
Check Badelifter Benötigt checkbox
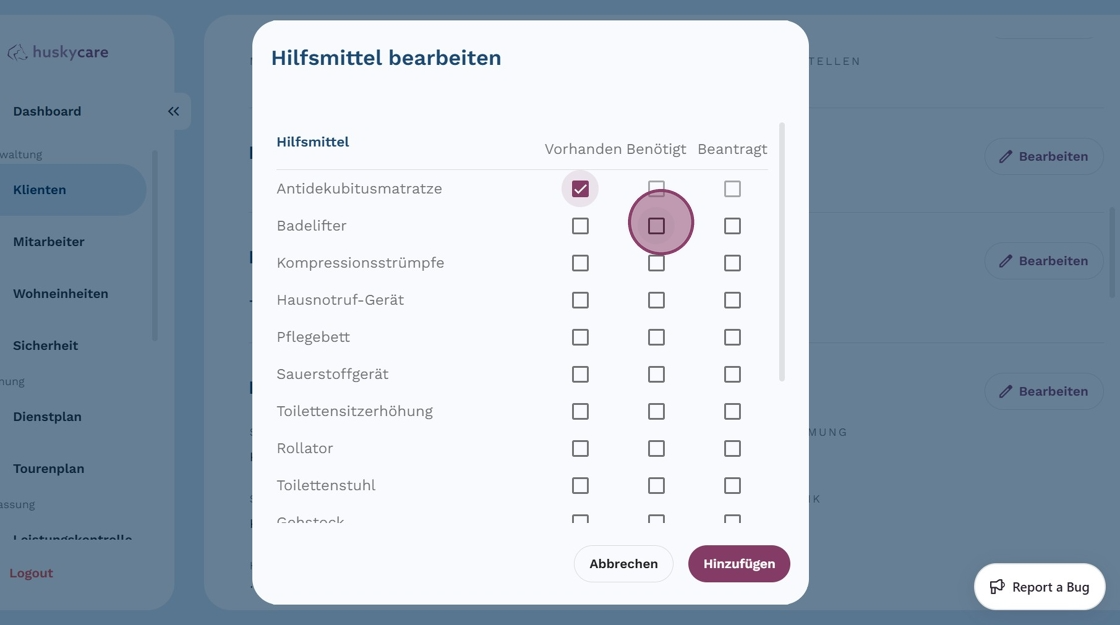(656, 226)
